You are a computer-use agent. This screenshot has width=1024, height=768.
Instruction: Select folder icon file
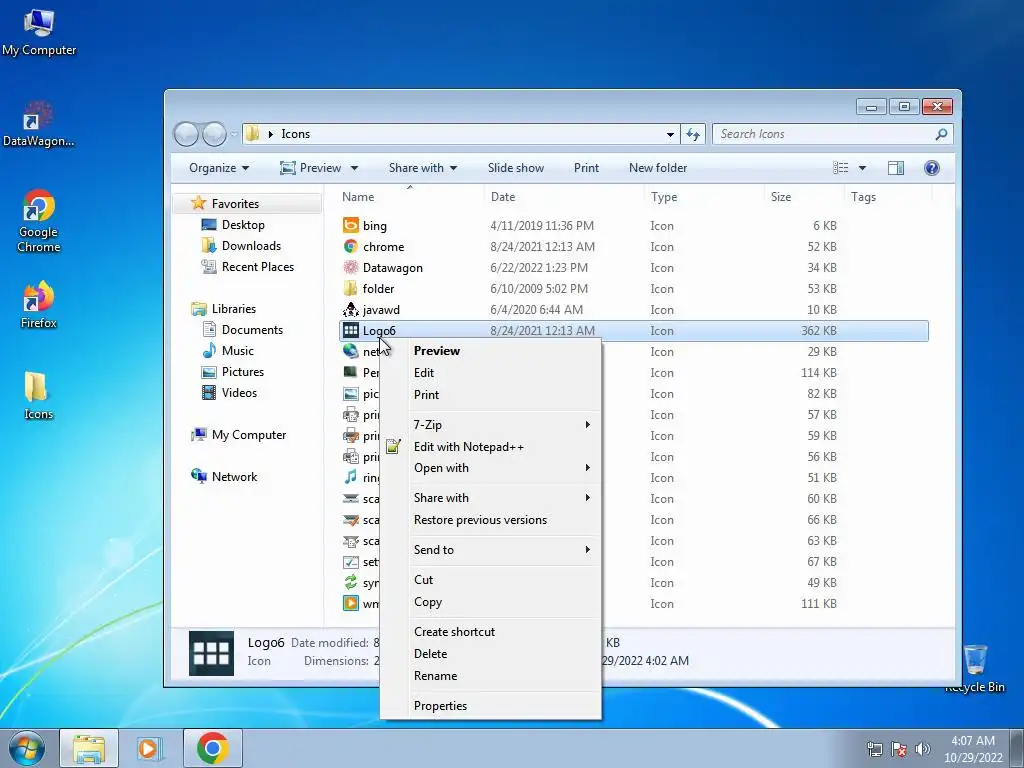pyautogui.click(x=368, y=289)
